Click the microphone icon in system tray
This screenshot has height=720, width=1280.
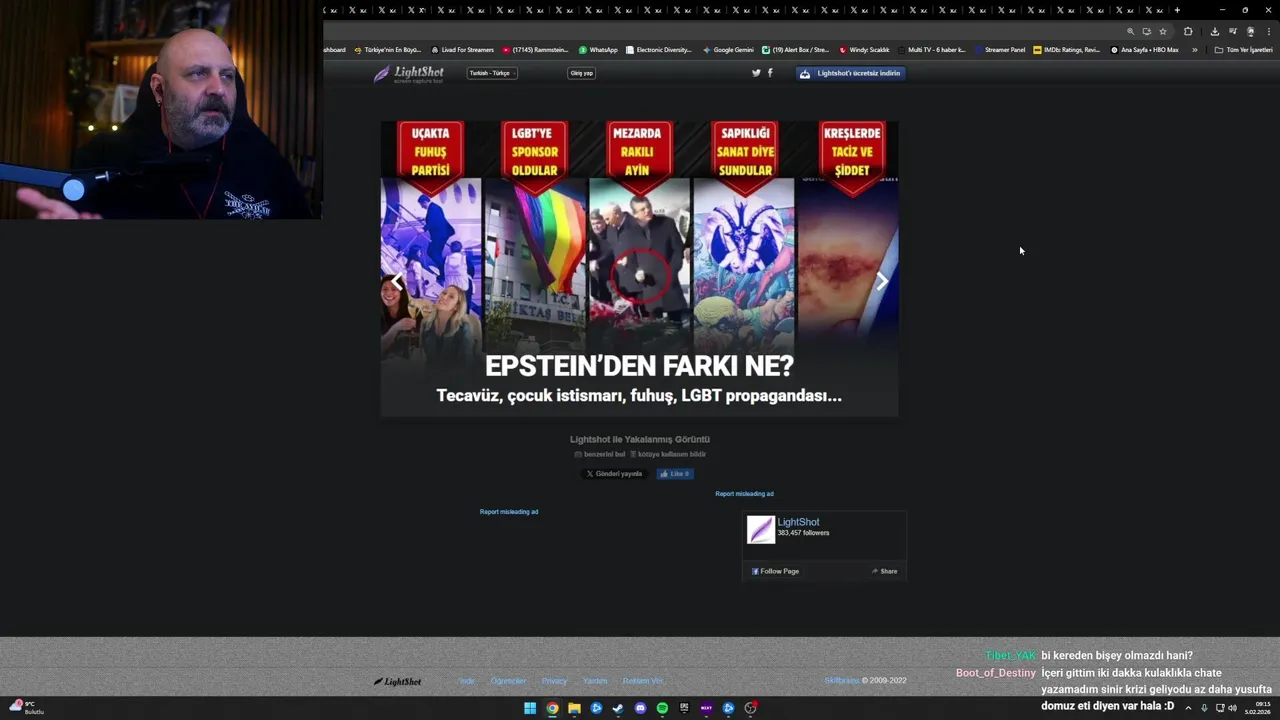click(x=1204, y=708)
